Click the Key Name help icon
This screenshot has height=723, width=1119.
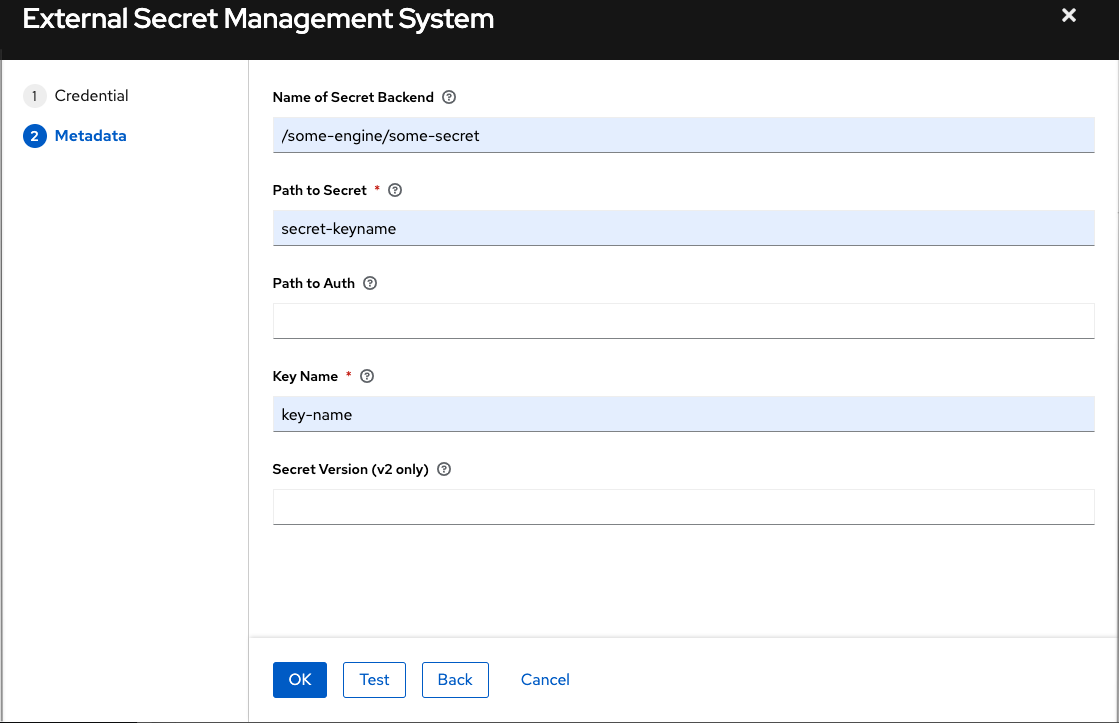pyautogui.click(x=366, y=376)
